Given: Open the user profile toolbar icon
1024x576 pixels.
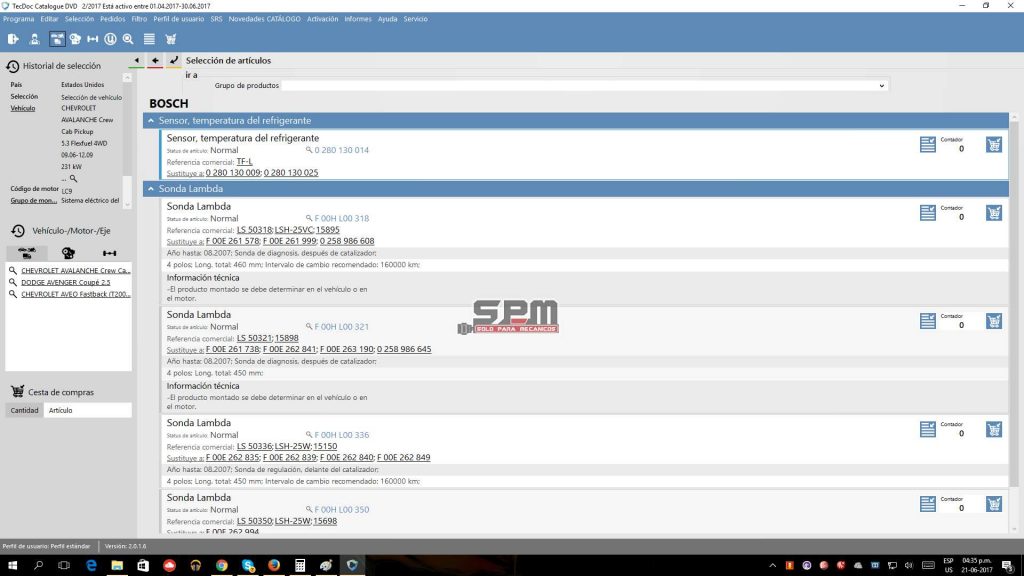Looking at the screenshot, I should click(x=35, y=39).
